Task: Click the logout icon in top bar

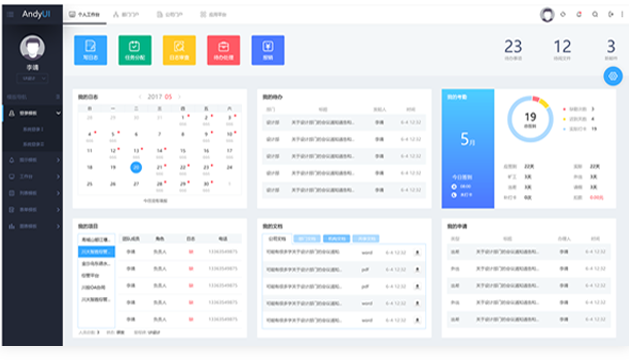Action: coord(611,14)
